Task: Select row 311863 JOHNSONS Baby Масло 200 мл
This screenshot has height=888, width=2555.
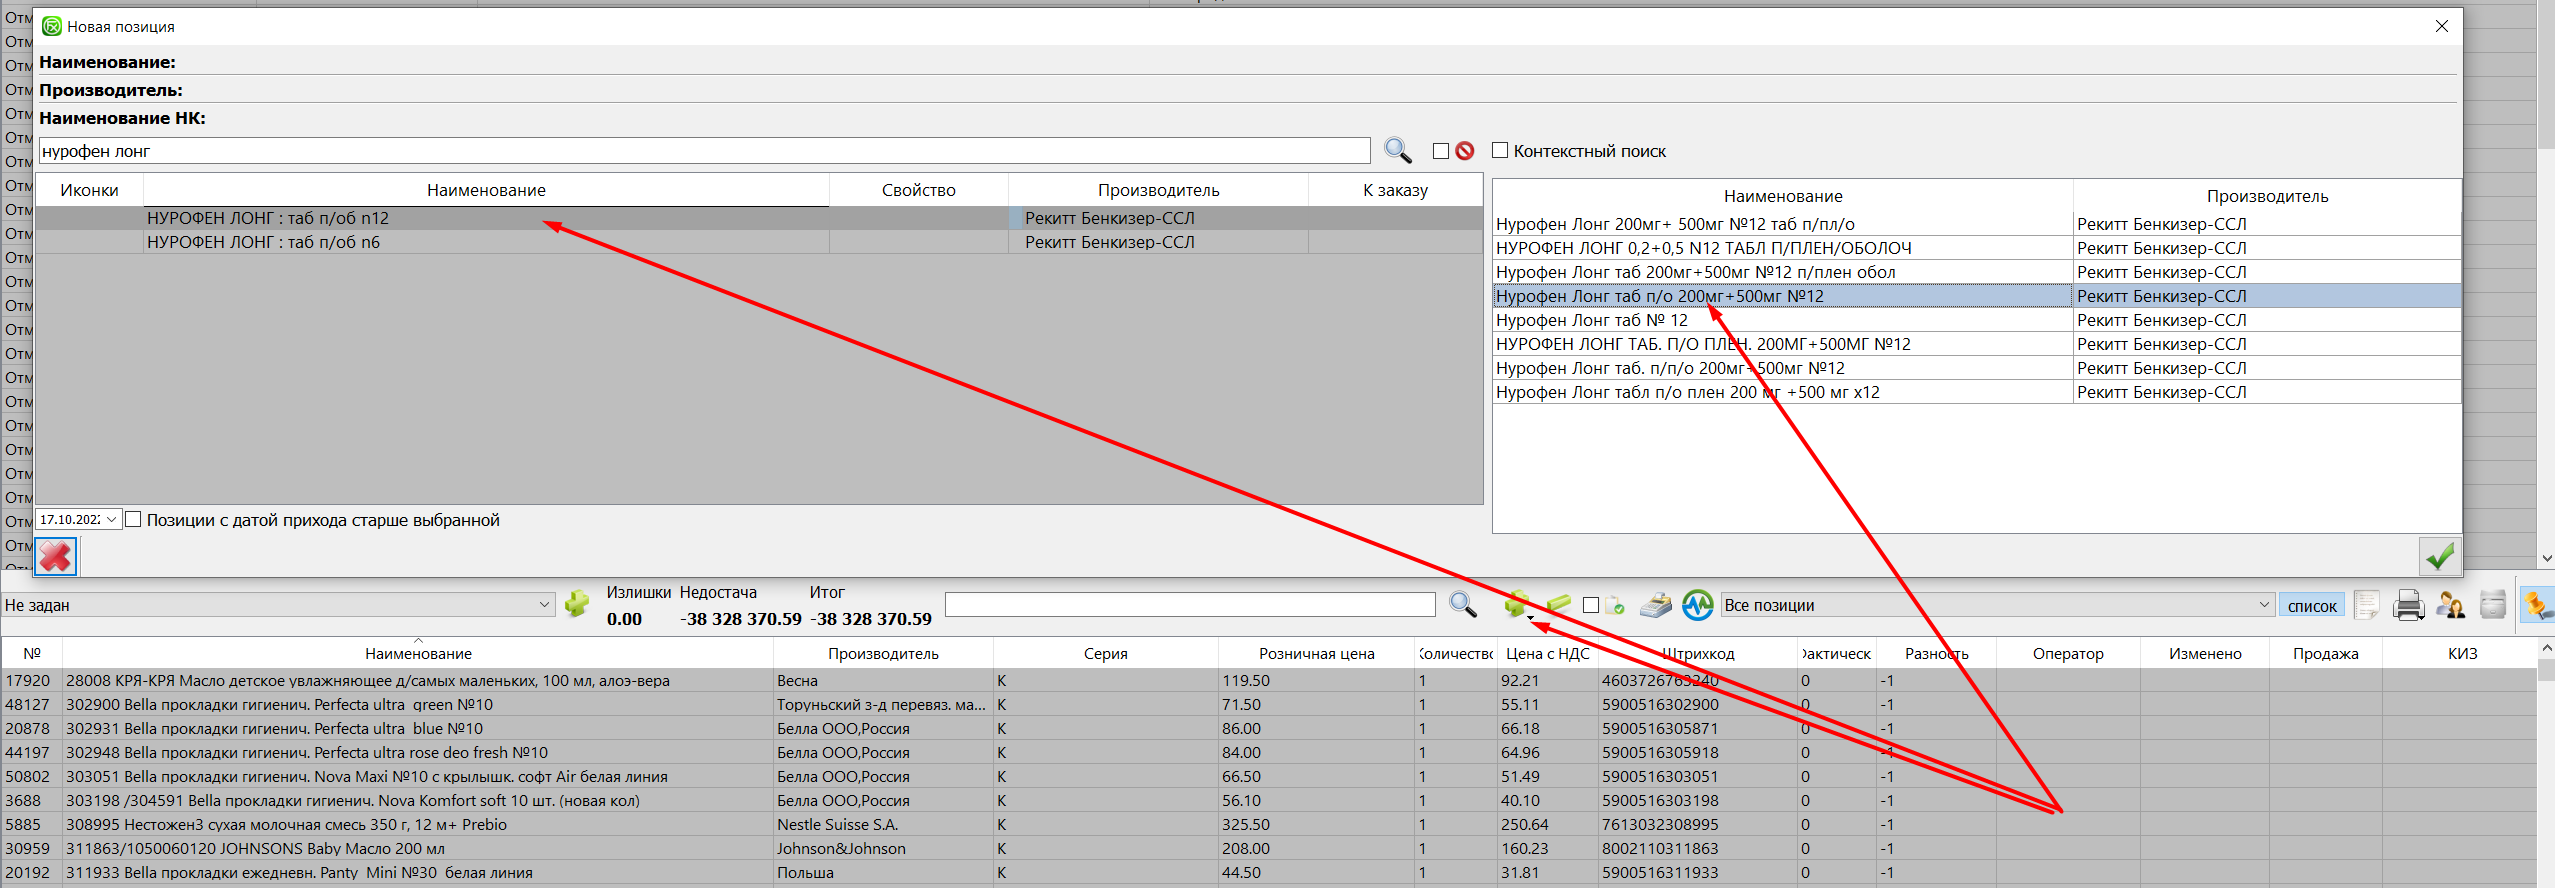Action: pyautogui.click(x=1270, y=848)
